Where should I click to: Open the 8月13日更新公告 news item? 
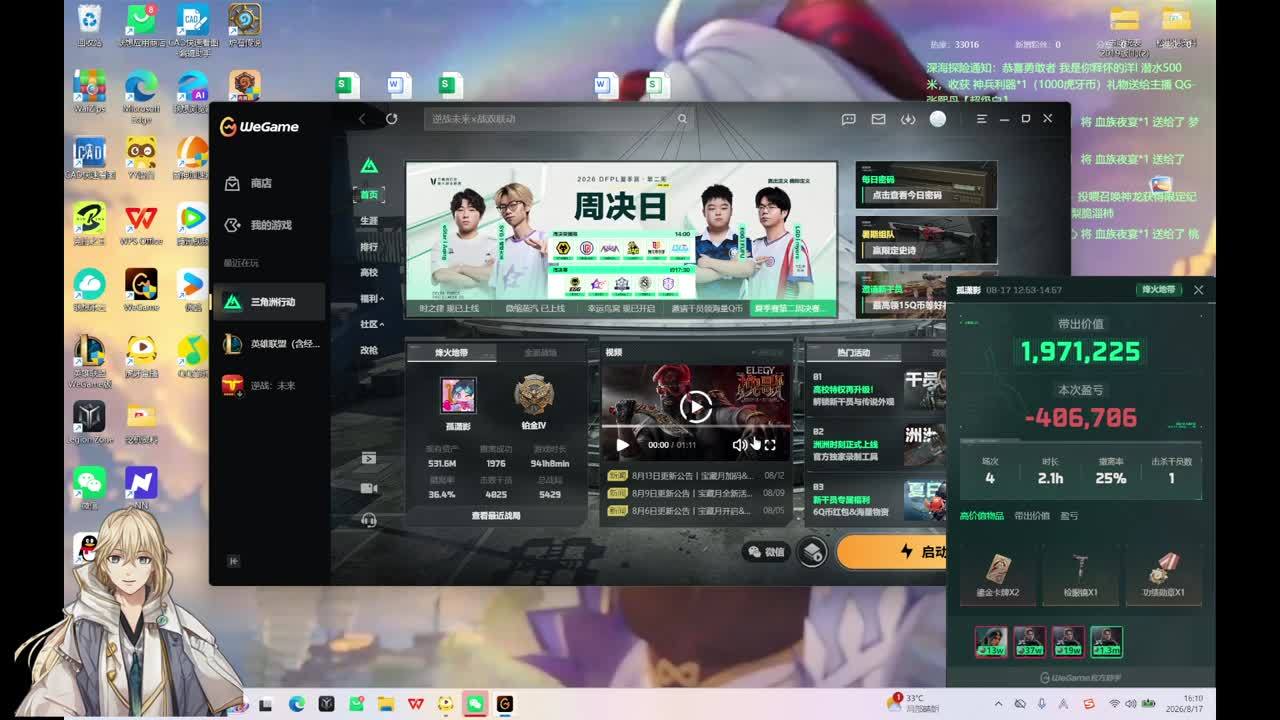(695, 476)
